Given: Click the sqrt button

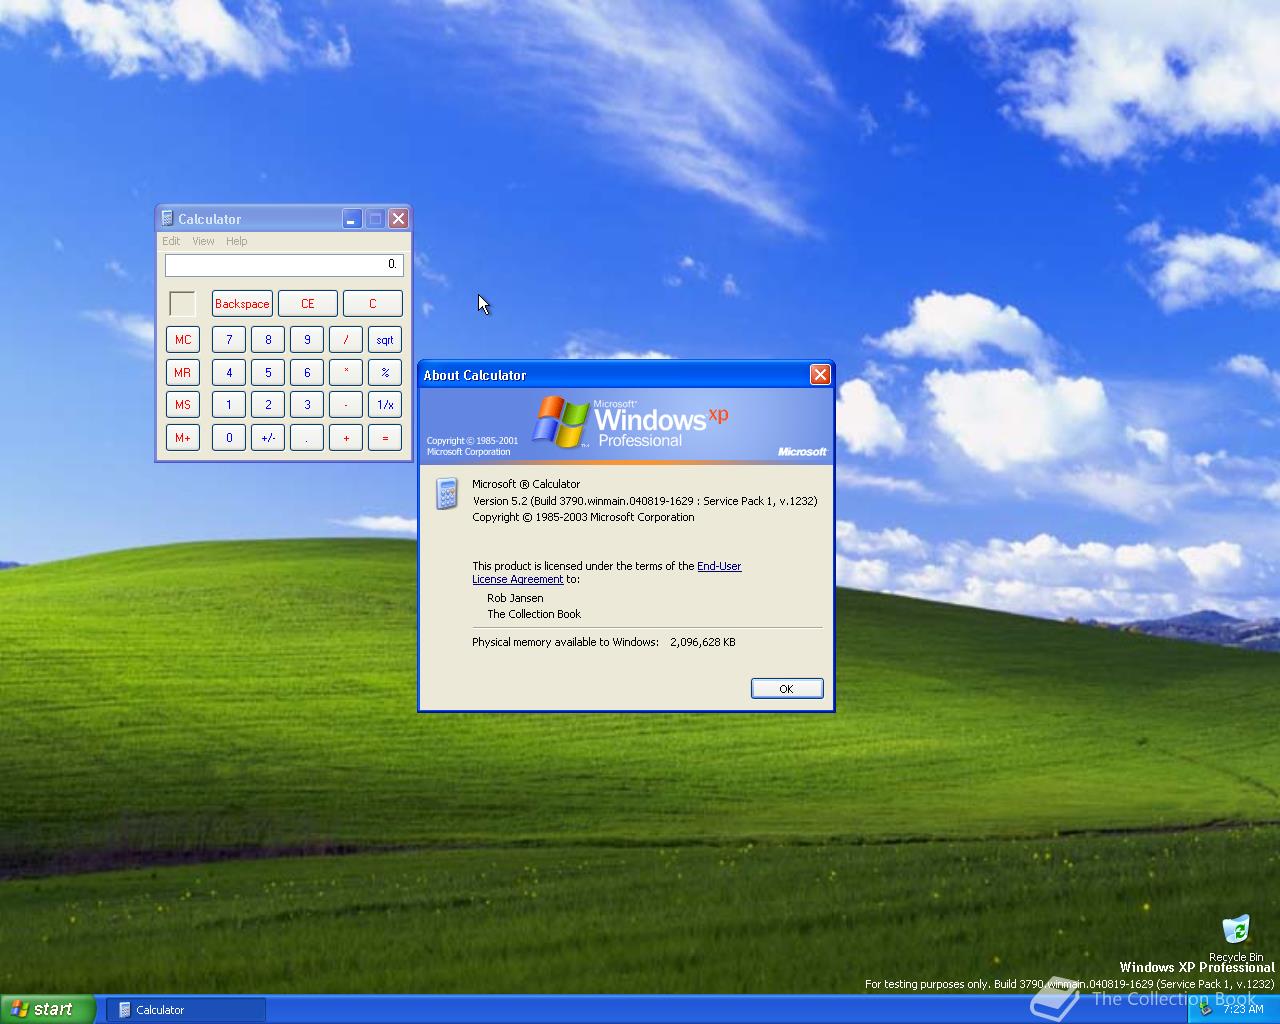Looking at the screenshot, I should (385, 340).
